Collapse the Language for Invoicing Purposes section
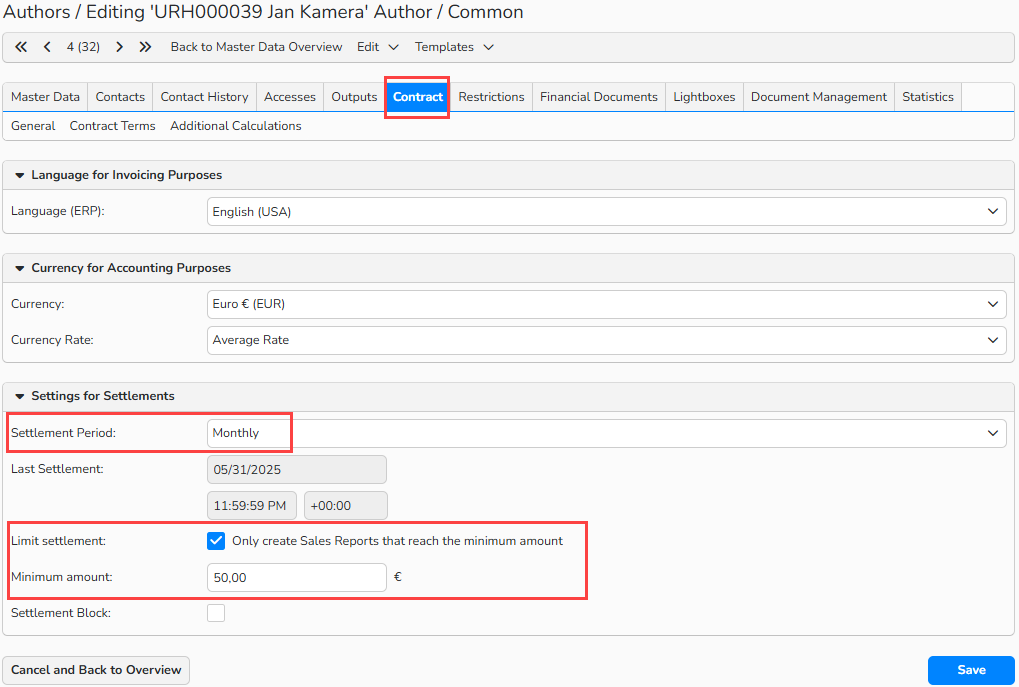The height and width of the screenshot is (687, 1019). click(x=19, y=175)
